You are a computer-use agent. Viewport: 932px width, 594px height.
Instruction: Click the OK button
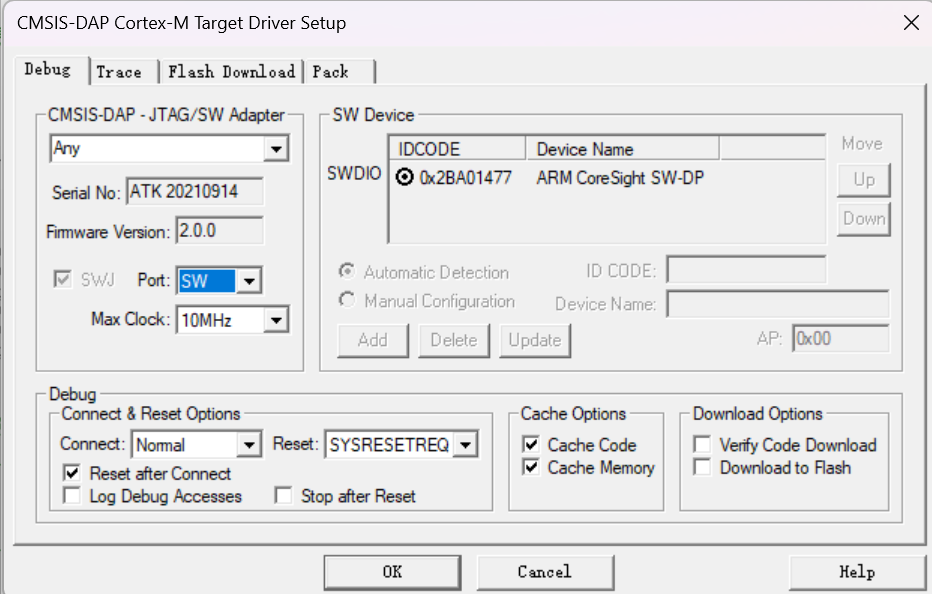tap(392, 572)
